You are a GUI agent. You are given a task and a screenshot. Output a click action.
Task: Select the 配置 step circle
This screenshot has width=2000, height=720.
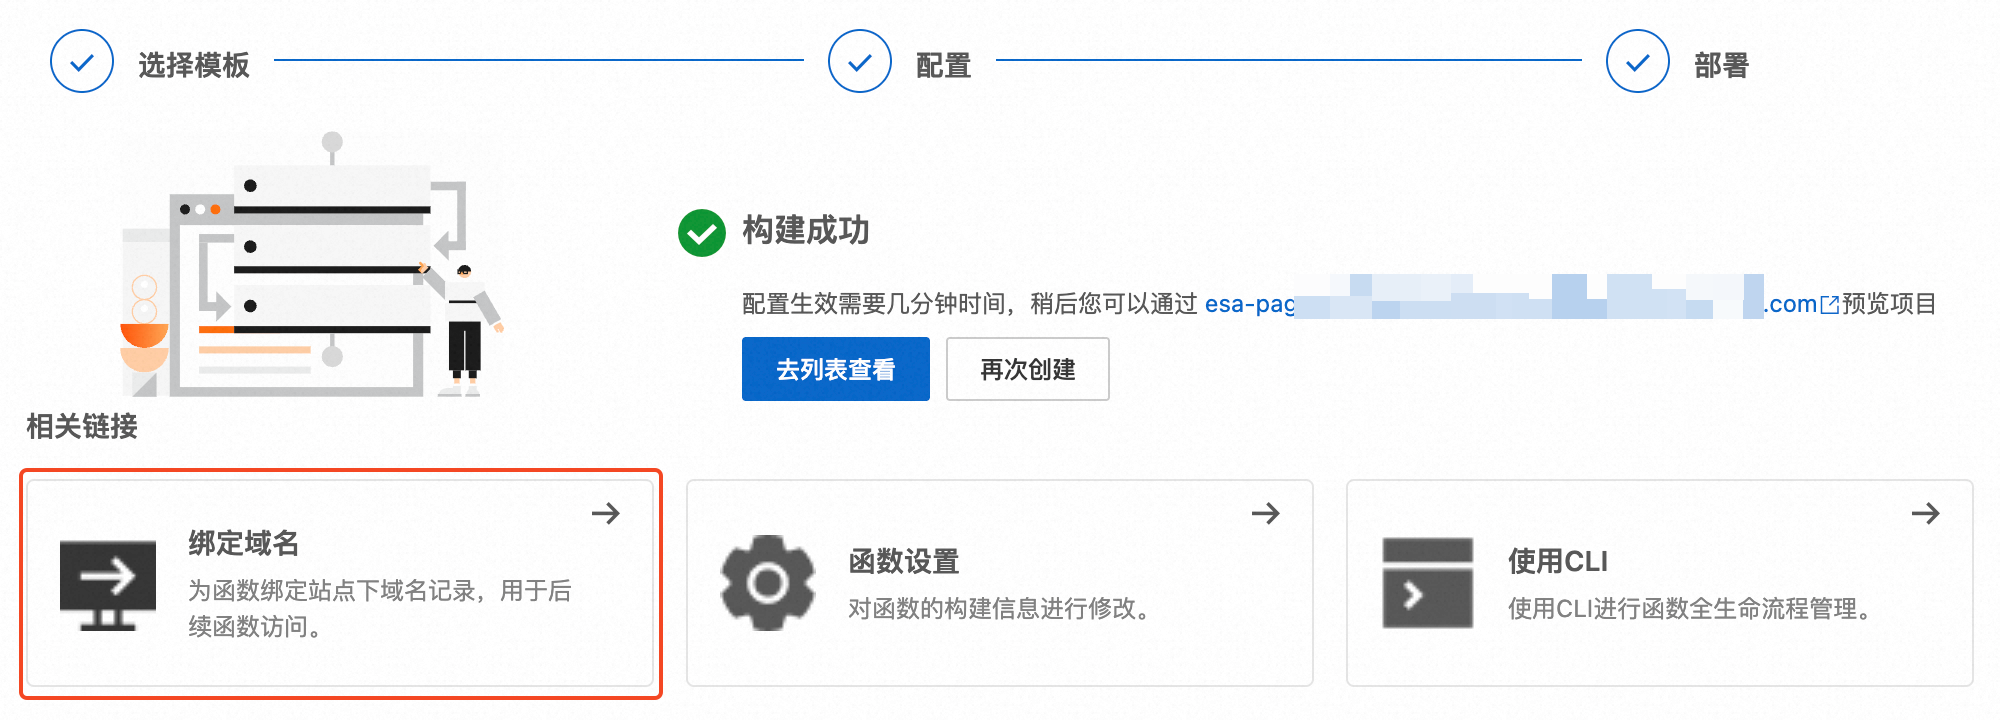coord(860,62)
